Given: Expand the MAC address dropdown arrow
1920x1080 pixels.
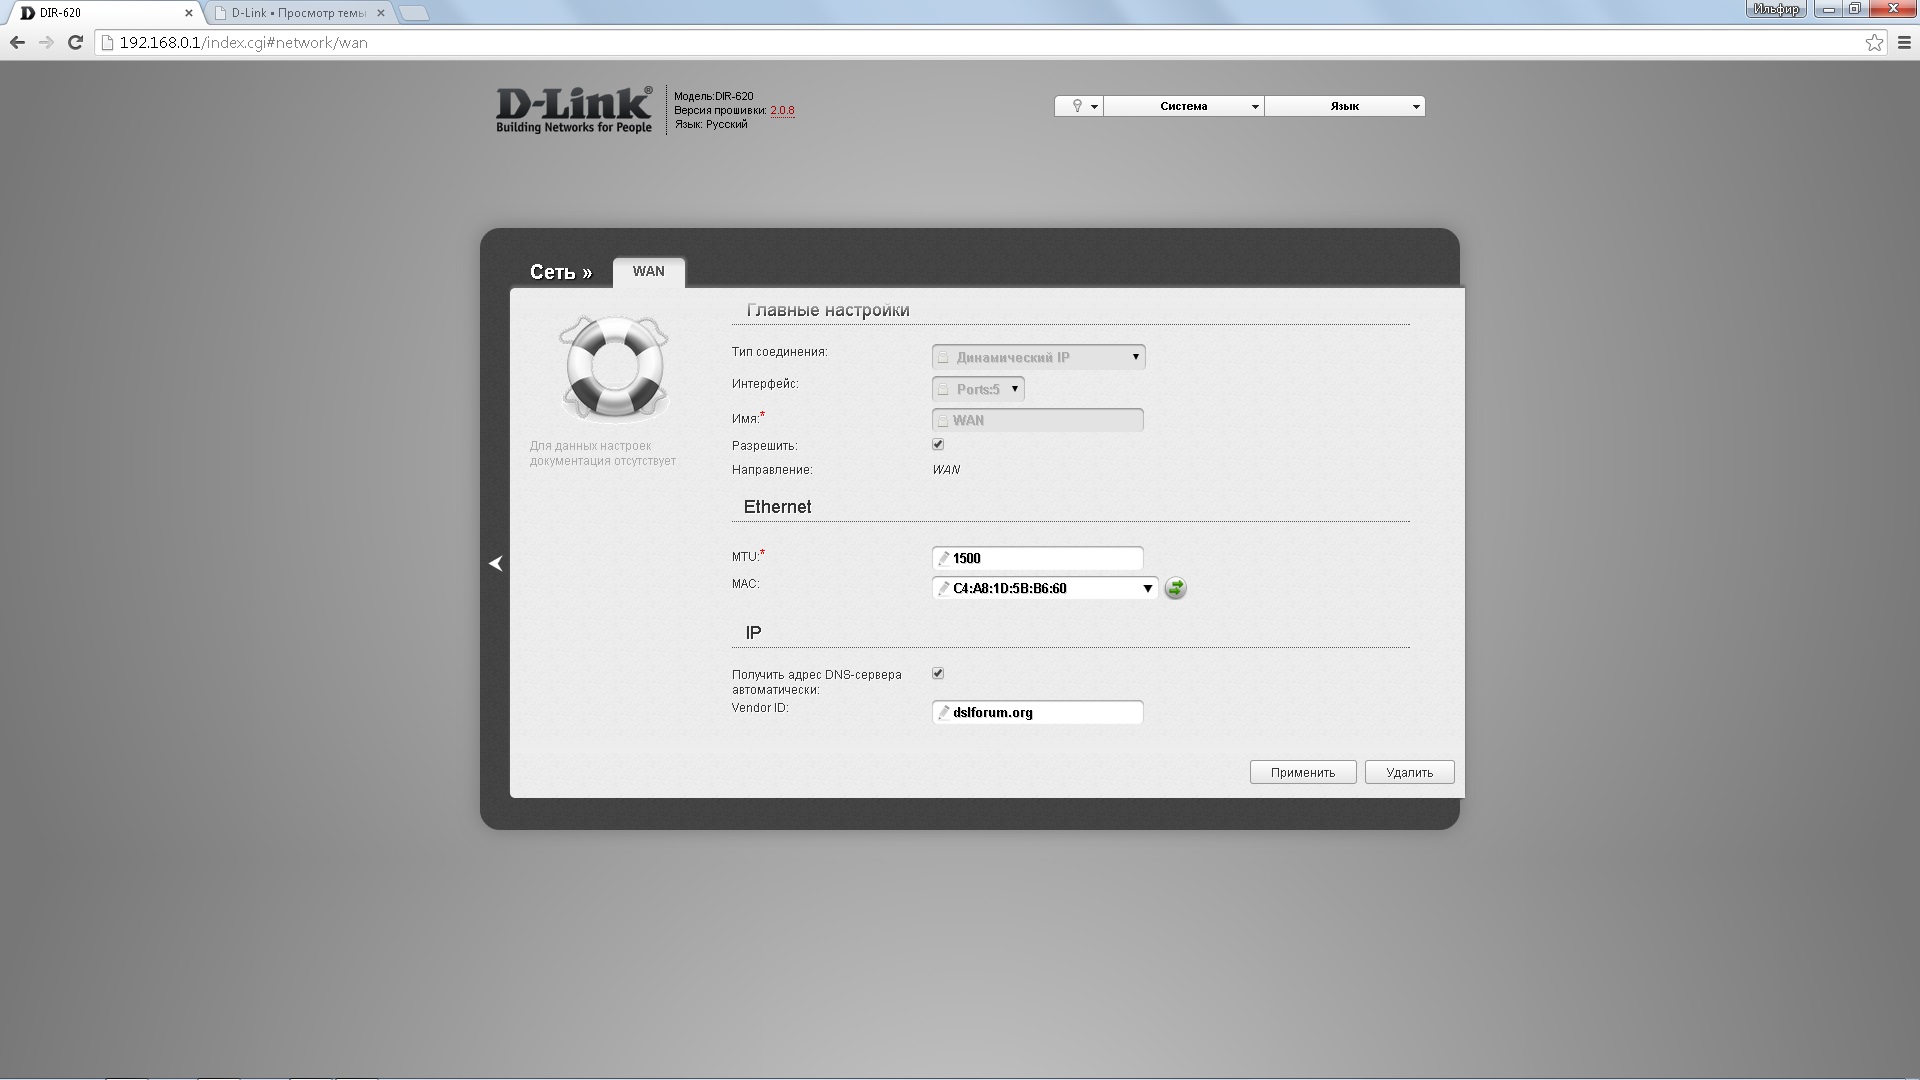Looking at the screenshot, I should click(x=1147, y=589).
